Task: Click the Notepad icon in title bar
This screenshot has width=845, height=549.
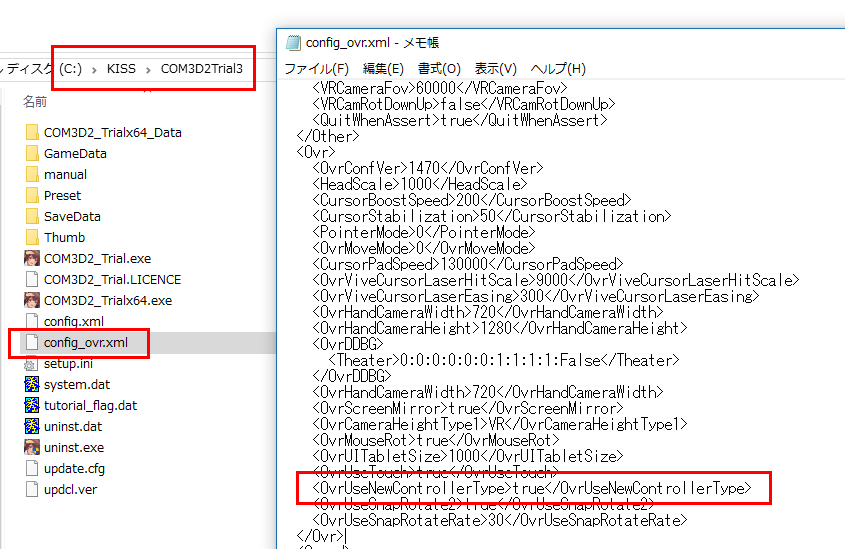Action: (x=293, y=43)
